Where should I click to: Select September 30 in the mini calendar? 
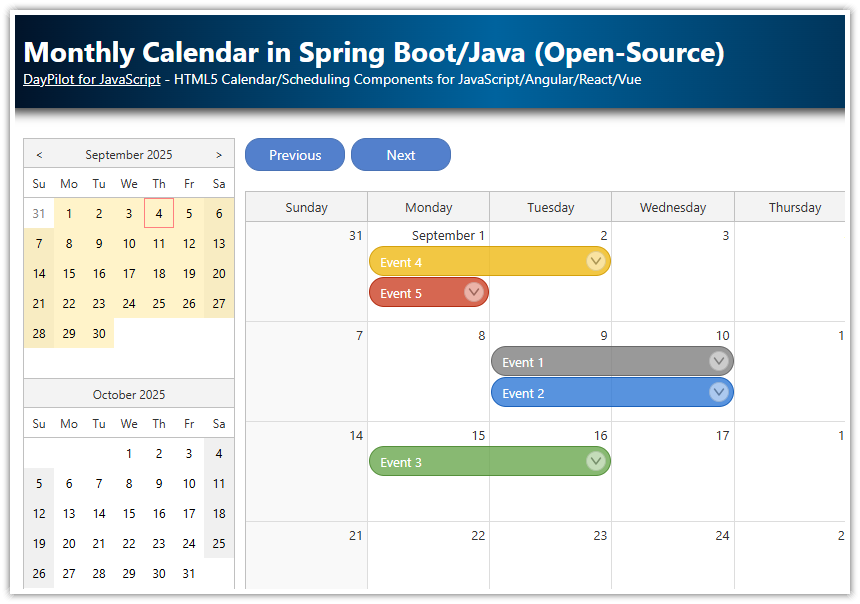98,333
